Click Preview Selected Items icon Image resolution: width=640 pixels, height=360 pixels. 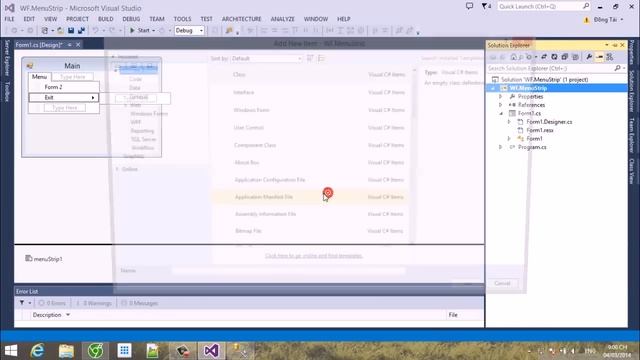599,57
